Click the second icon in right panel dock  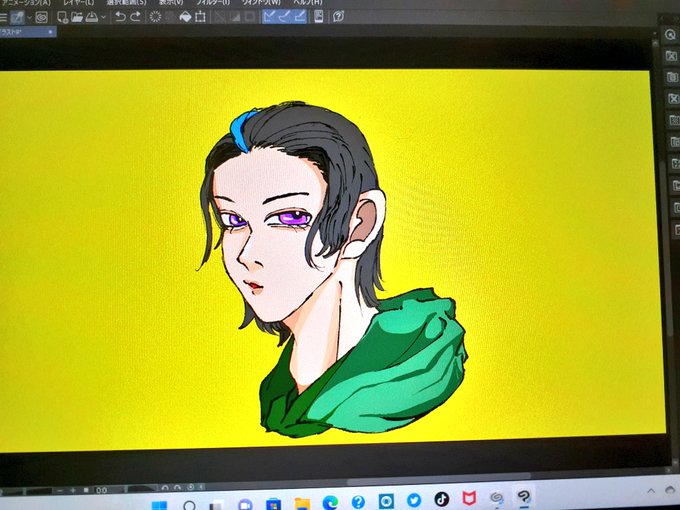(671, 56)
